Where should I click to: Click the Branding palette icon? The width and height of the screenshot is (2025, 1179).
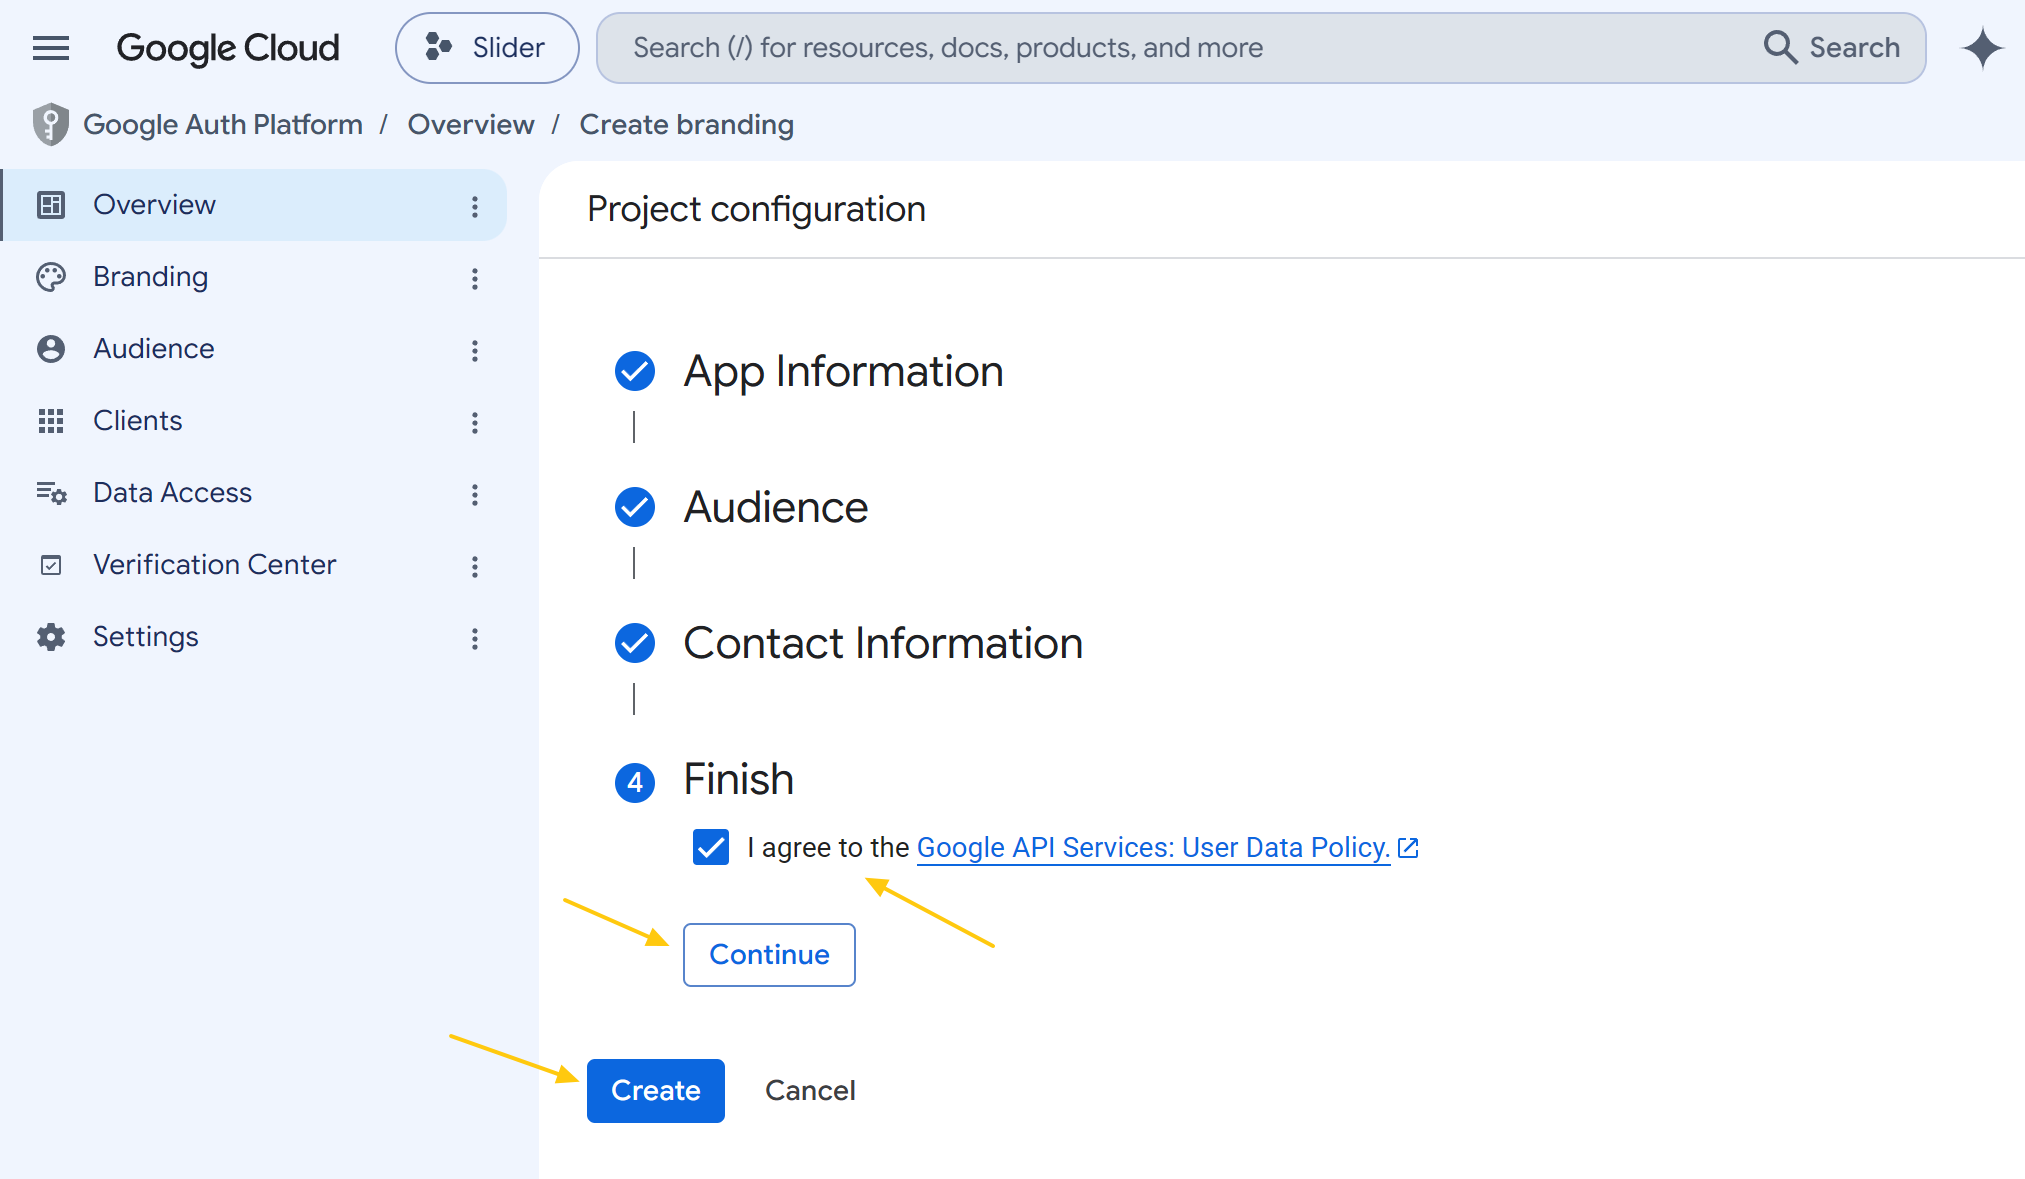(x=51, y=277)
